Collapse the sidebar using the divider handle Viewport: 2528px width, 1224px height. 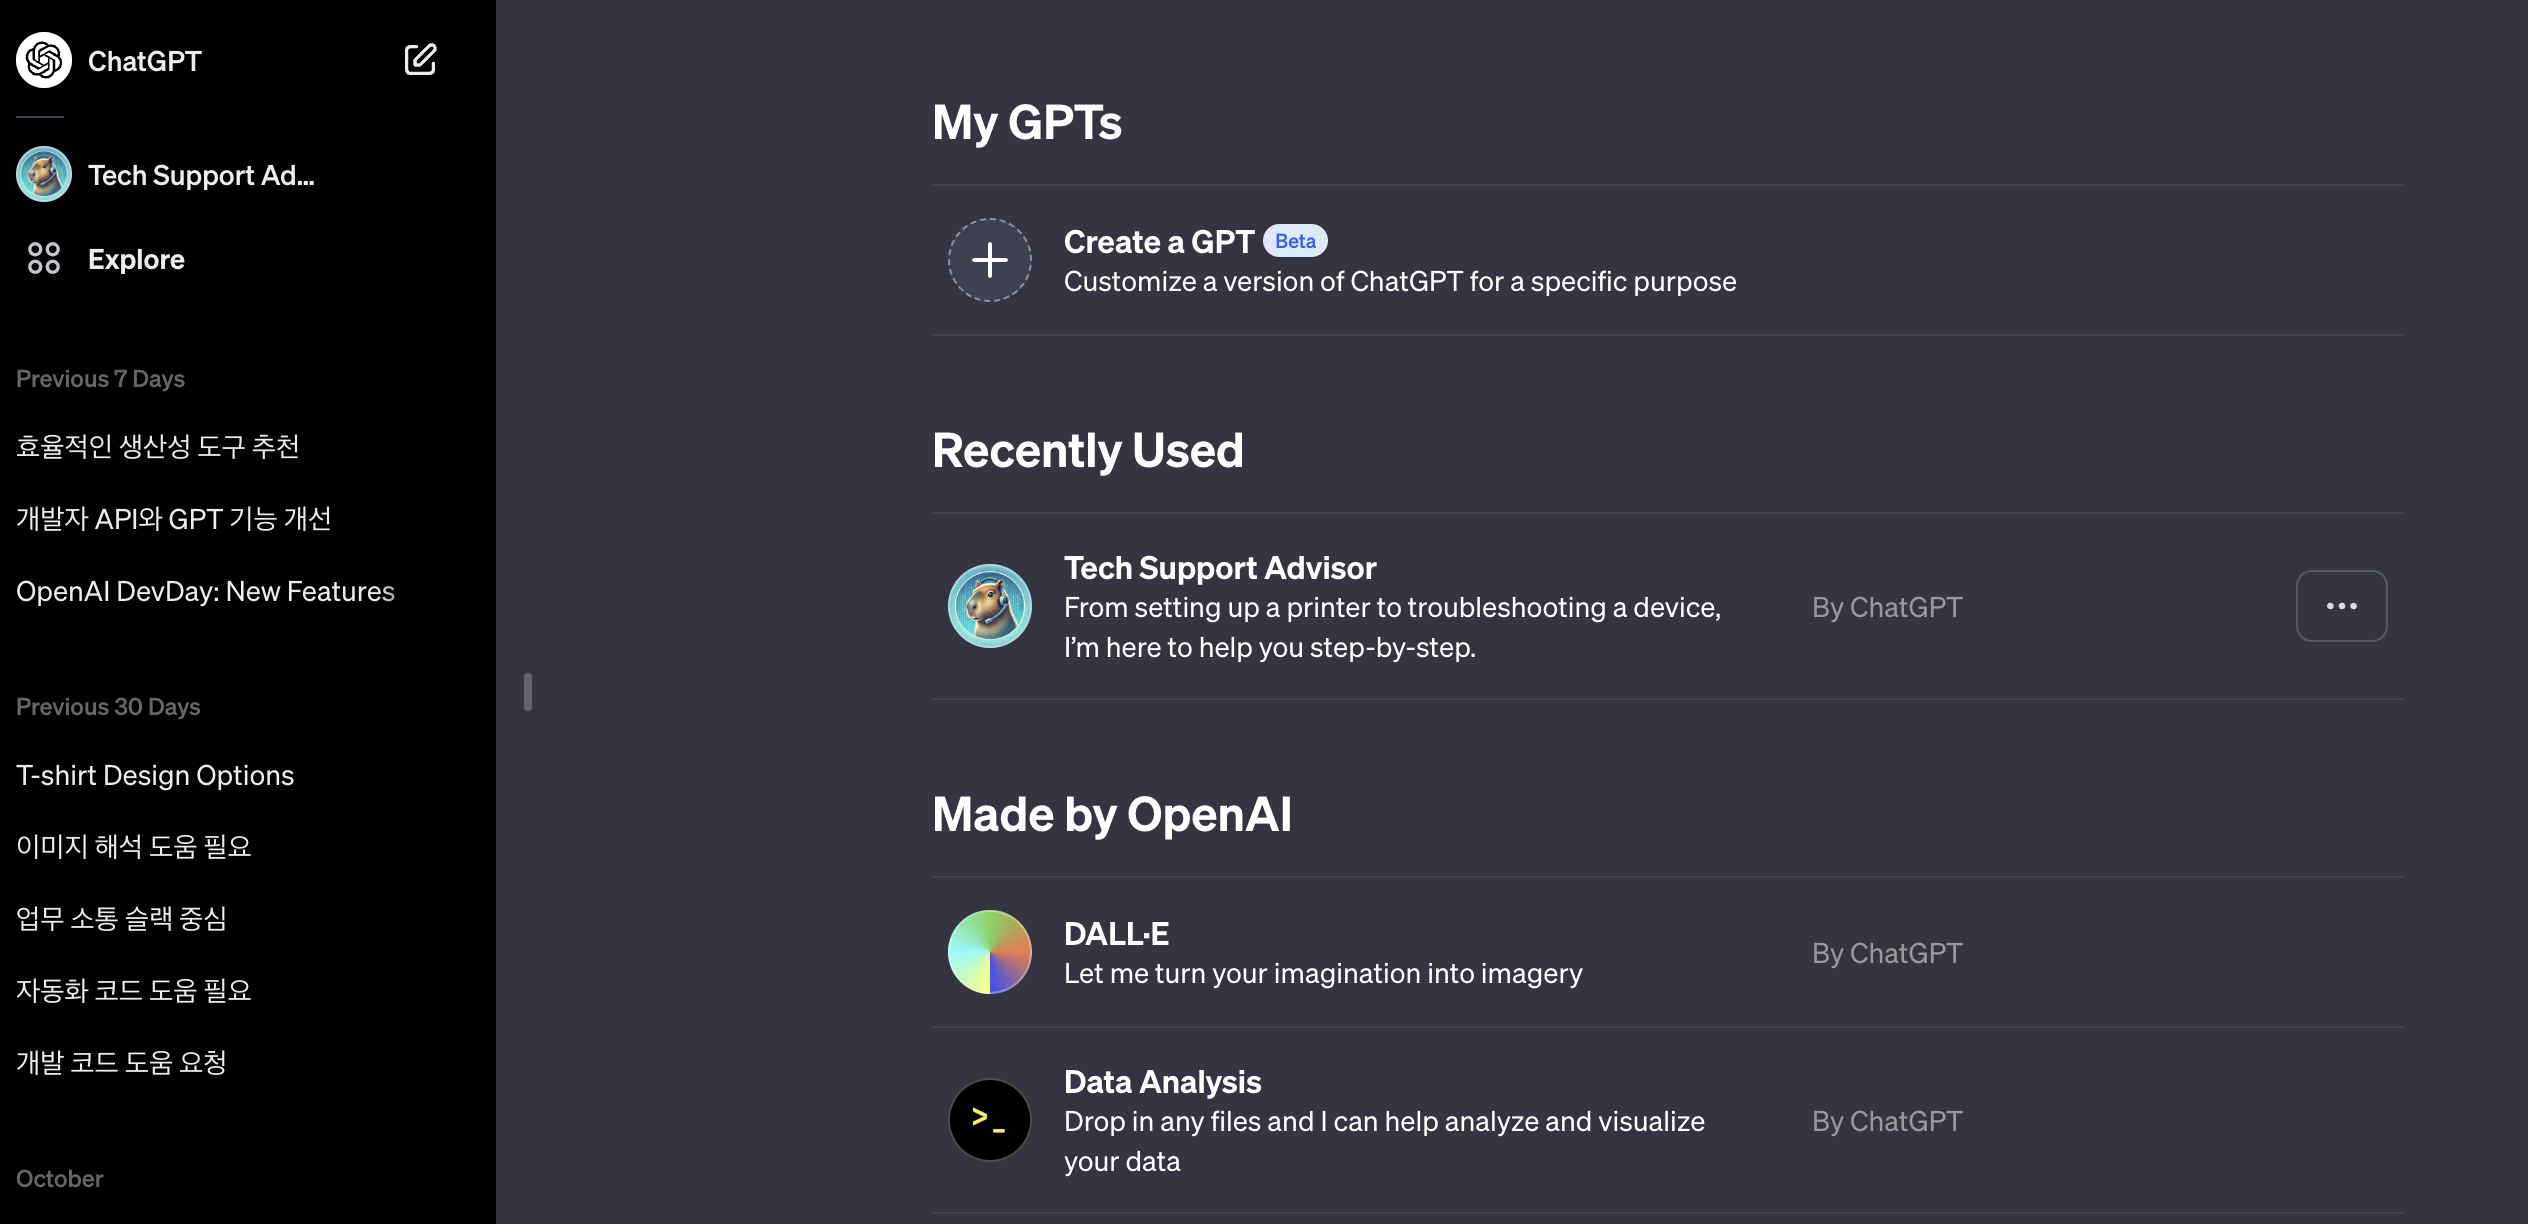click(528, 692)
